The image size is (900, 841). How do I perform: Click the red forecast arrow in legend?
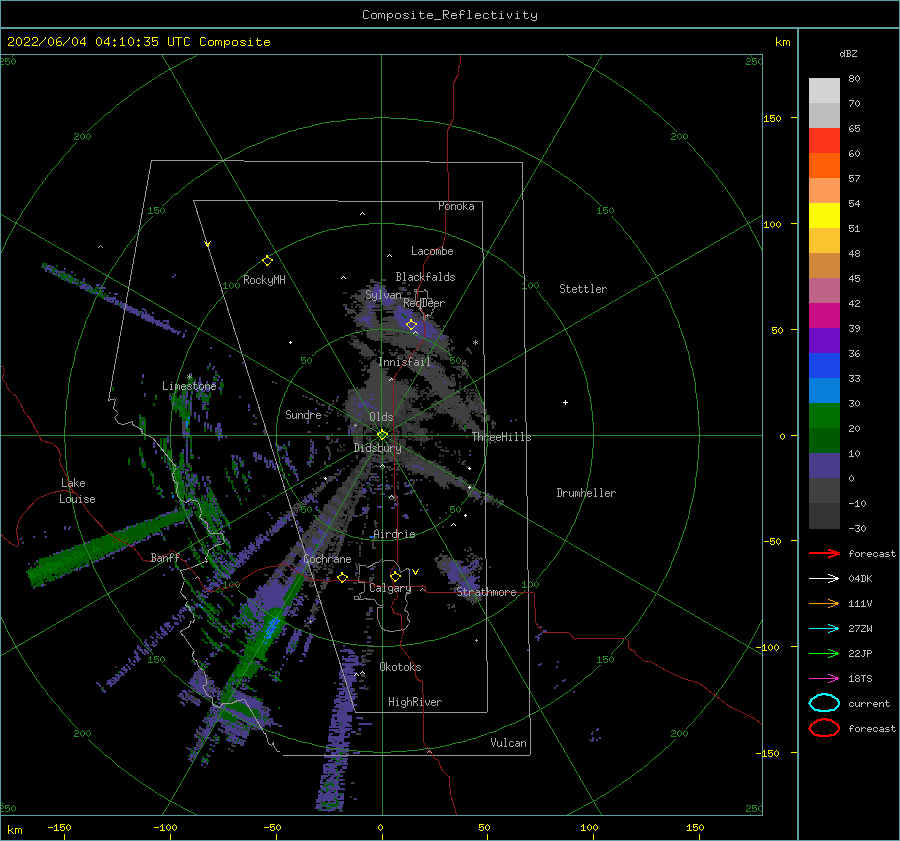coord(824,553)
